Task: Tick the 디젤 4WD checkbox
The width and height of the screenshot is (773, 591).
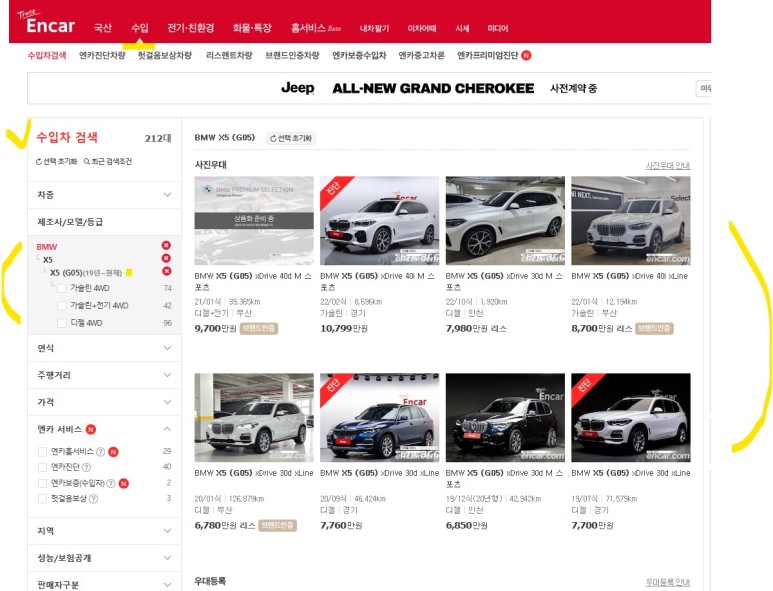Action: click(x=62, y=323)
